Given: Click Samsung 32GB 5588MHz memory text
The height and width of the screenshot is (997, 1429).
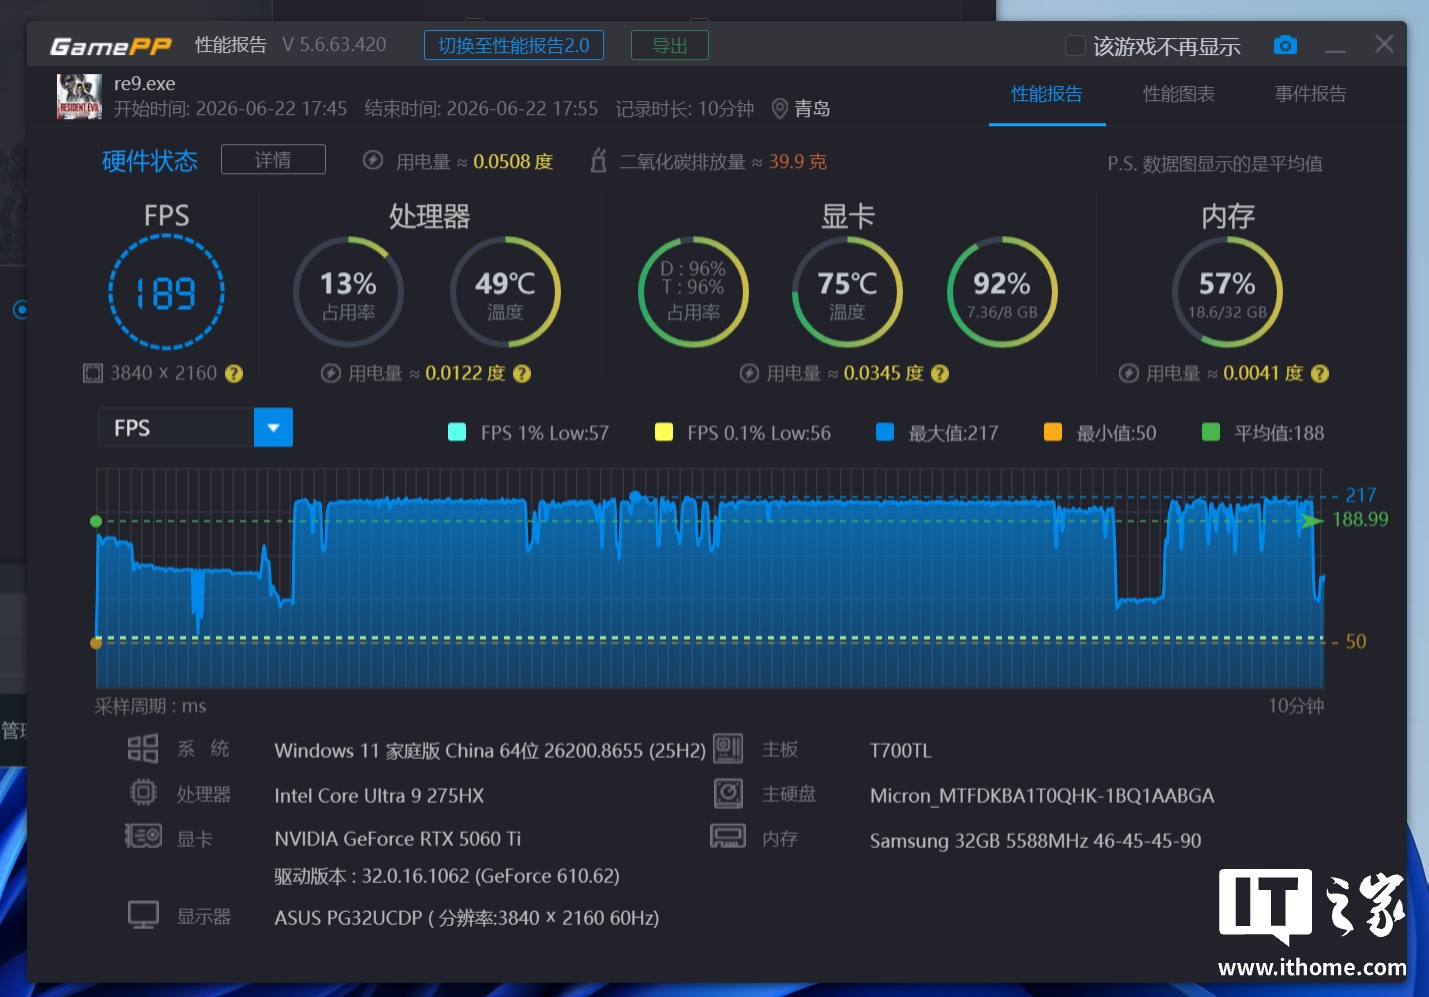Looking at the screenshot, I should point(1036,841).
